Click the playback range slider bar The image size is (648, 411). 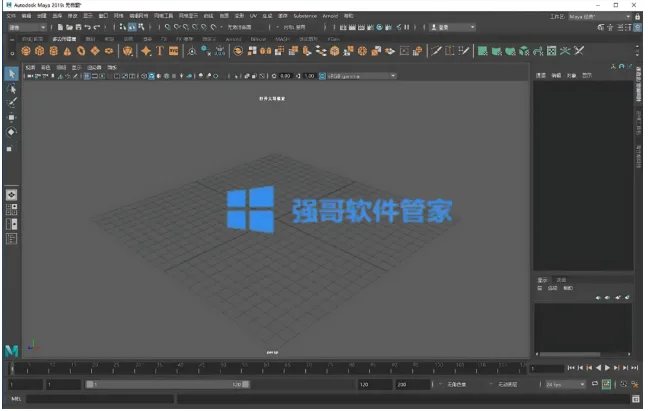pyautogui.click(x=167, y=385)
